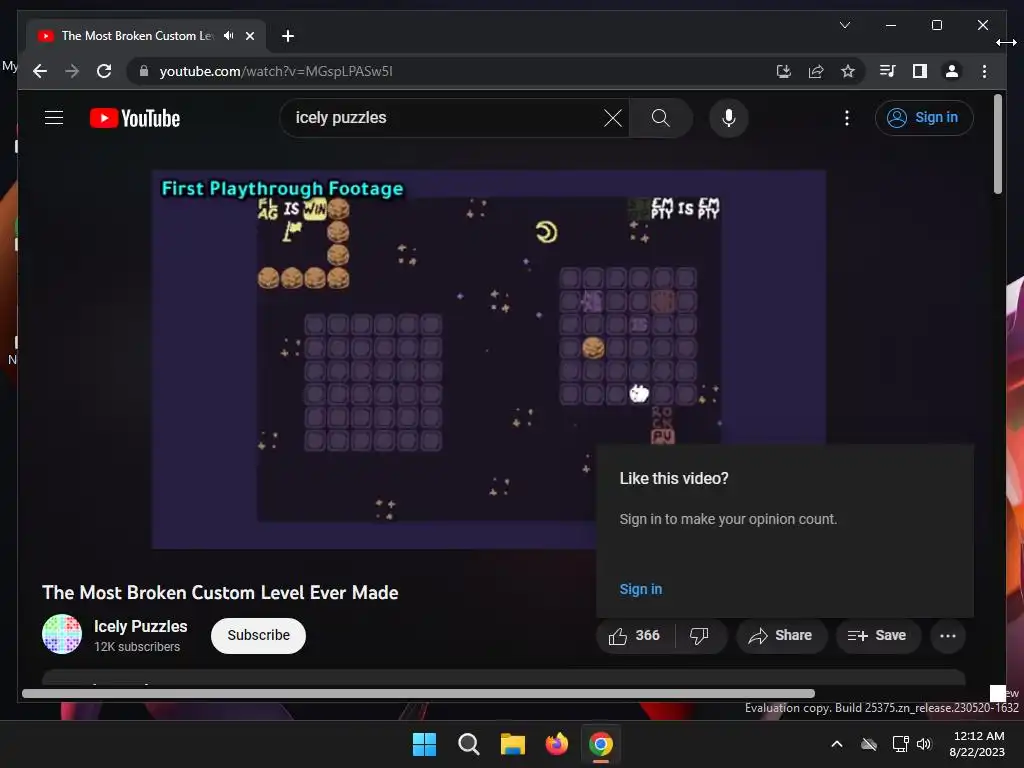Viewport: 1024px width, 768px height.
Task: Open Chrome three-dot menu
Action: pos(984,71)
